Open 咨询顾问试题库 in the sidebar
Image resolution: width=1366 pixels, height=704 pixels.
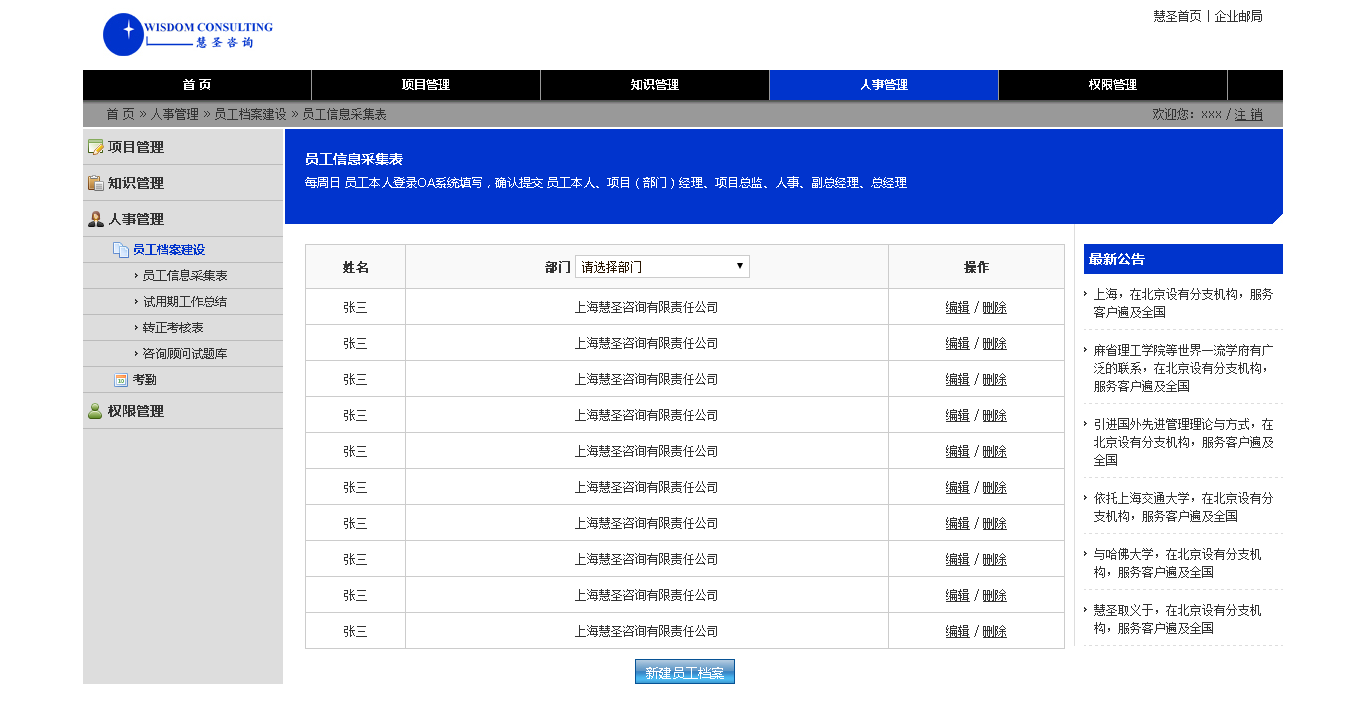[184, 354]
